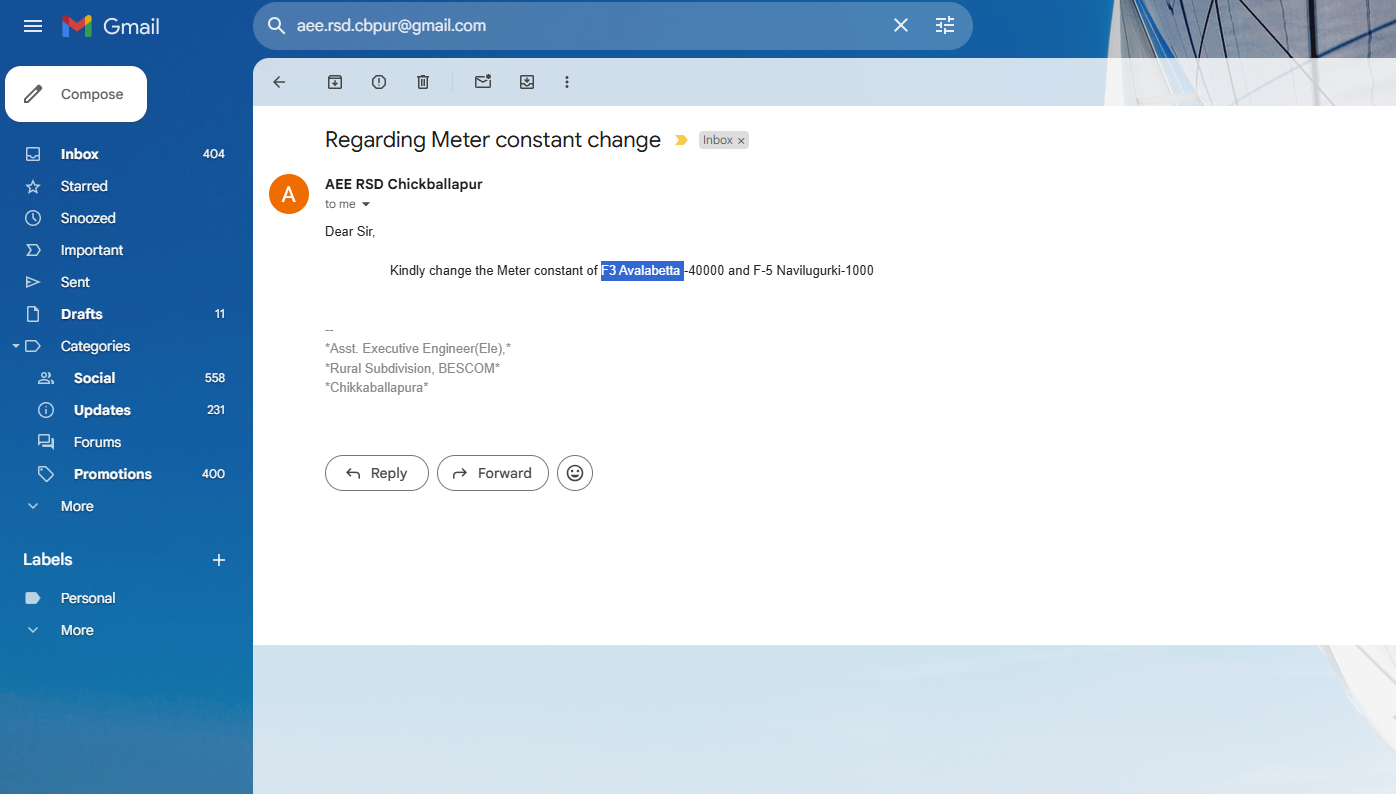
Task: Click the Move to icon
Action: (x=527, y=82)
